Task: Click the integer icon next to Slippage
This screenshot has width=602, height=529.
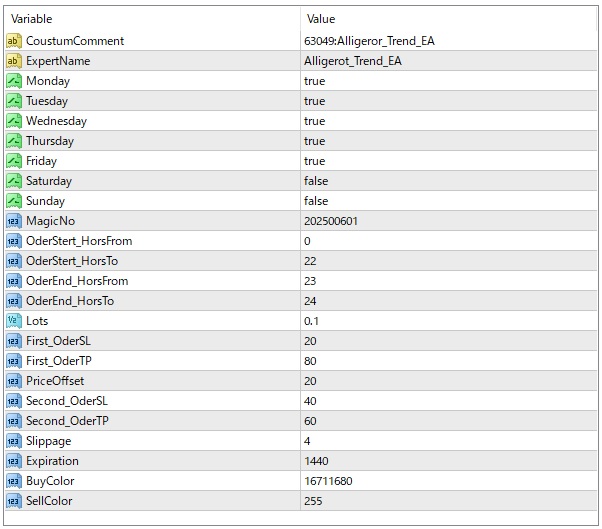Action: pos(14,441)
